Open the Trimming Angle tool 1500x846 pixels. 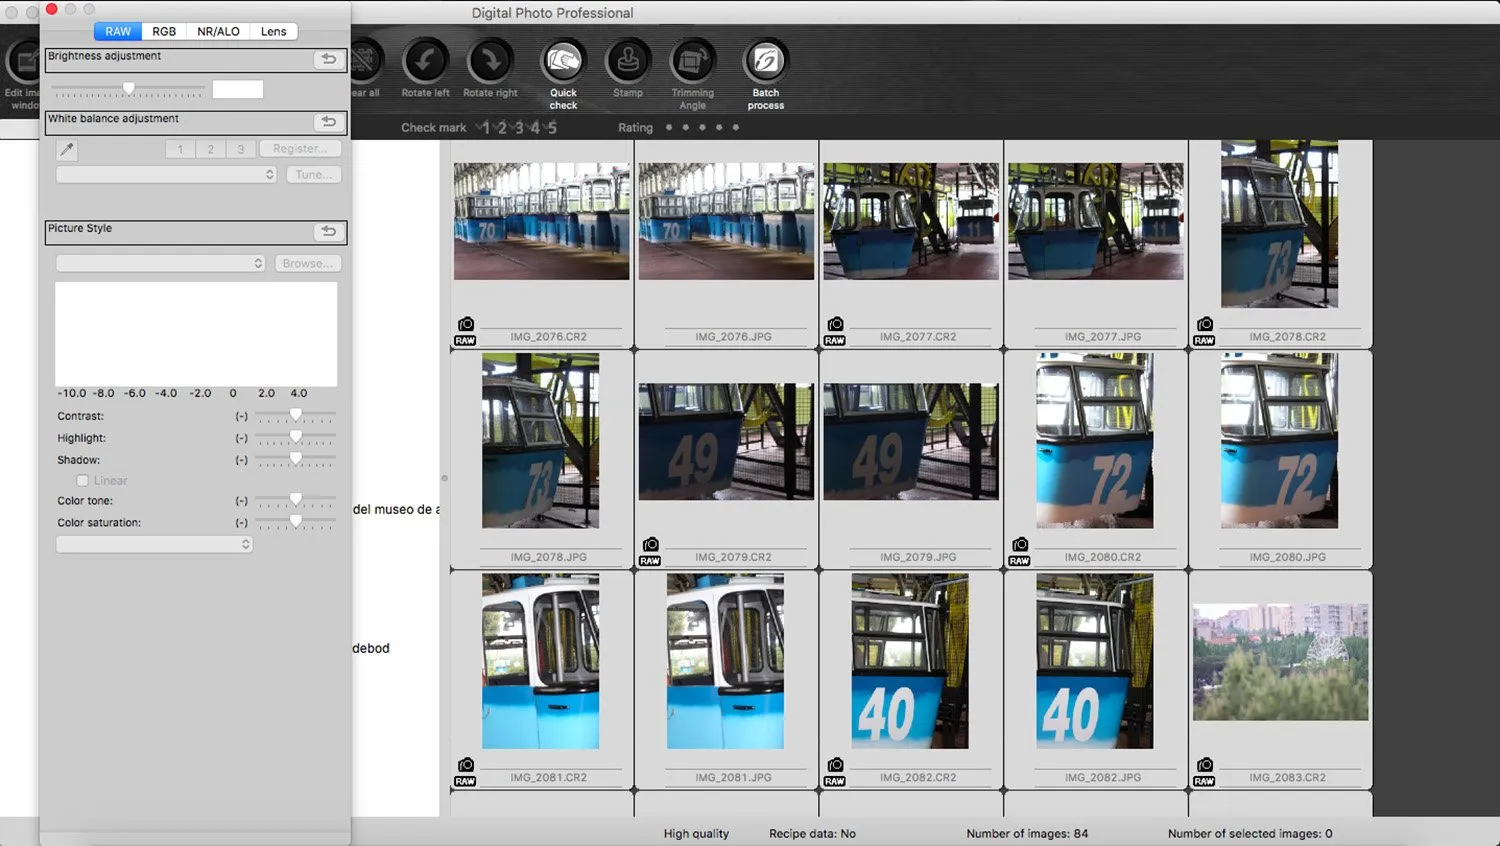[692, 62]
